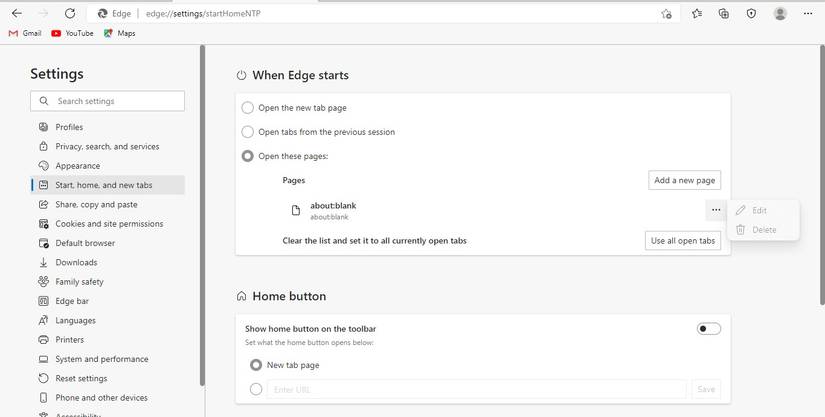Go back using the back arrow

[17, 14]
